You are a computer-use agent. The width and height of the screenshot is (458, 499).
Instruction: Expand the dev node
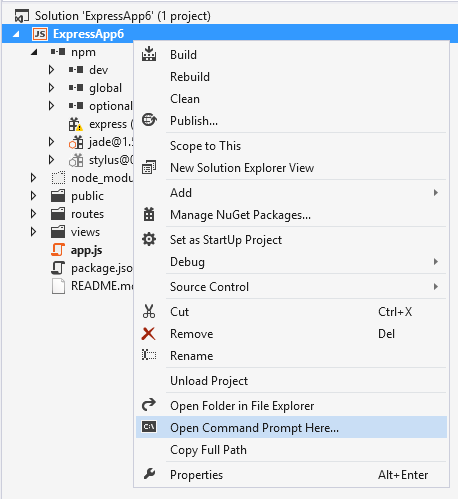(x=51, y=70)
